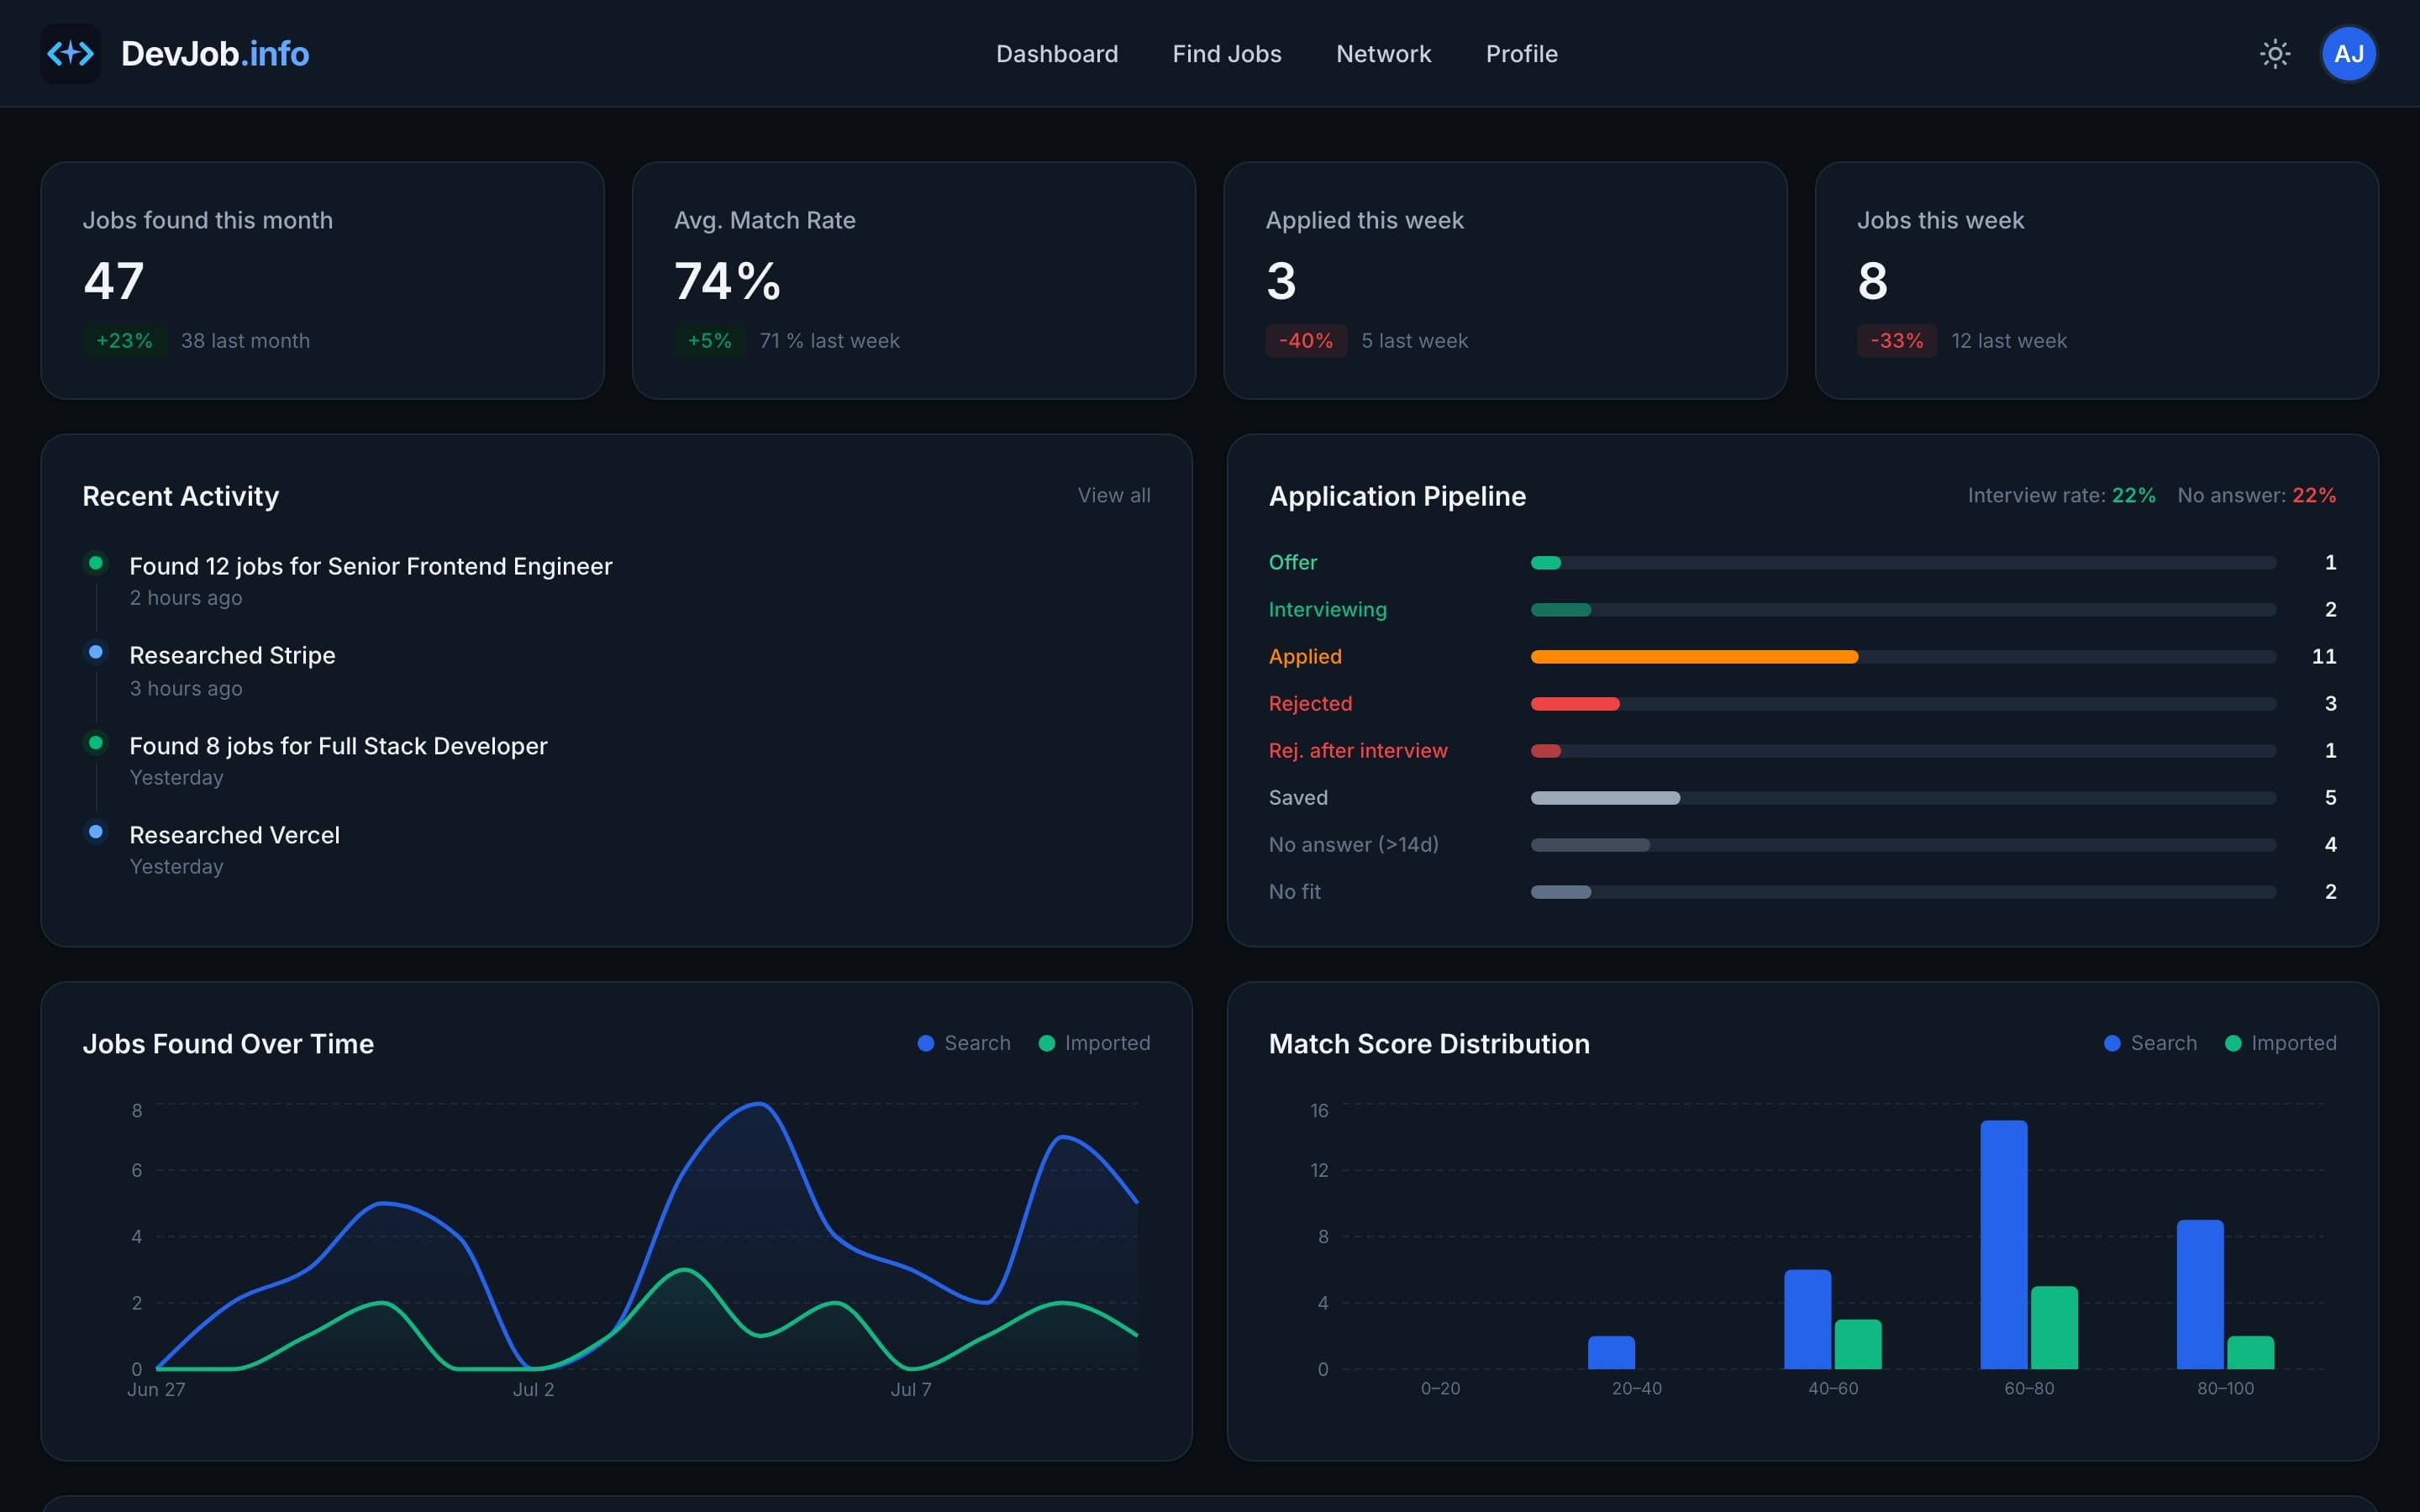Click the Interview rate 22% stat
The width and height of the screenshot is (2420, 1512).
(x=2061, y=495)
